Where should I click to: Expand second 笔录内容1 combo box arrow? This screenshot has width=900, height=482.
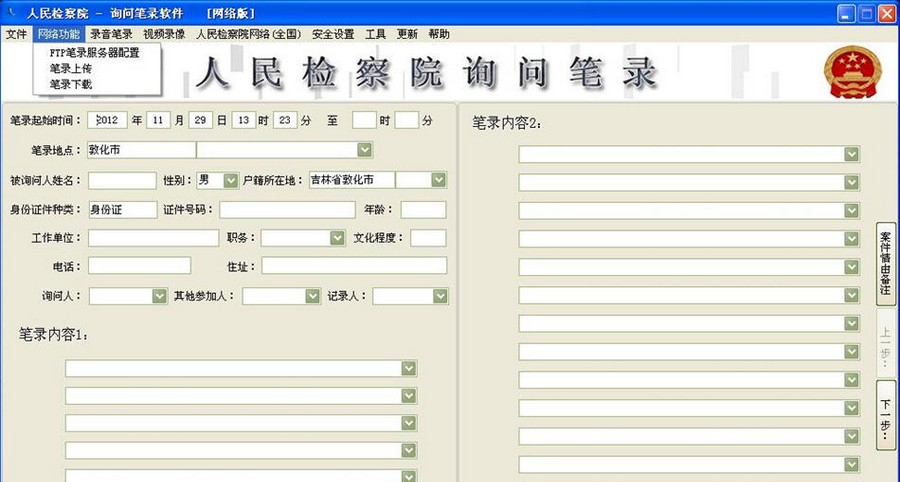[x=409, y=396]
